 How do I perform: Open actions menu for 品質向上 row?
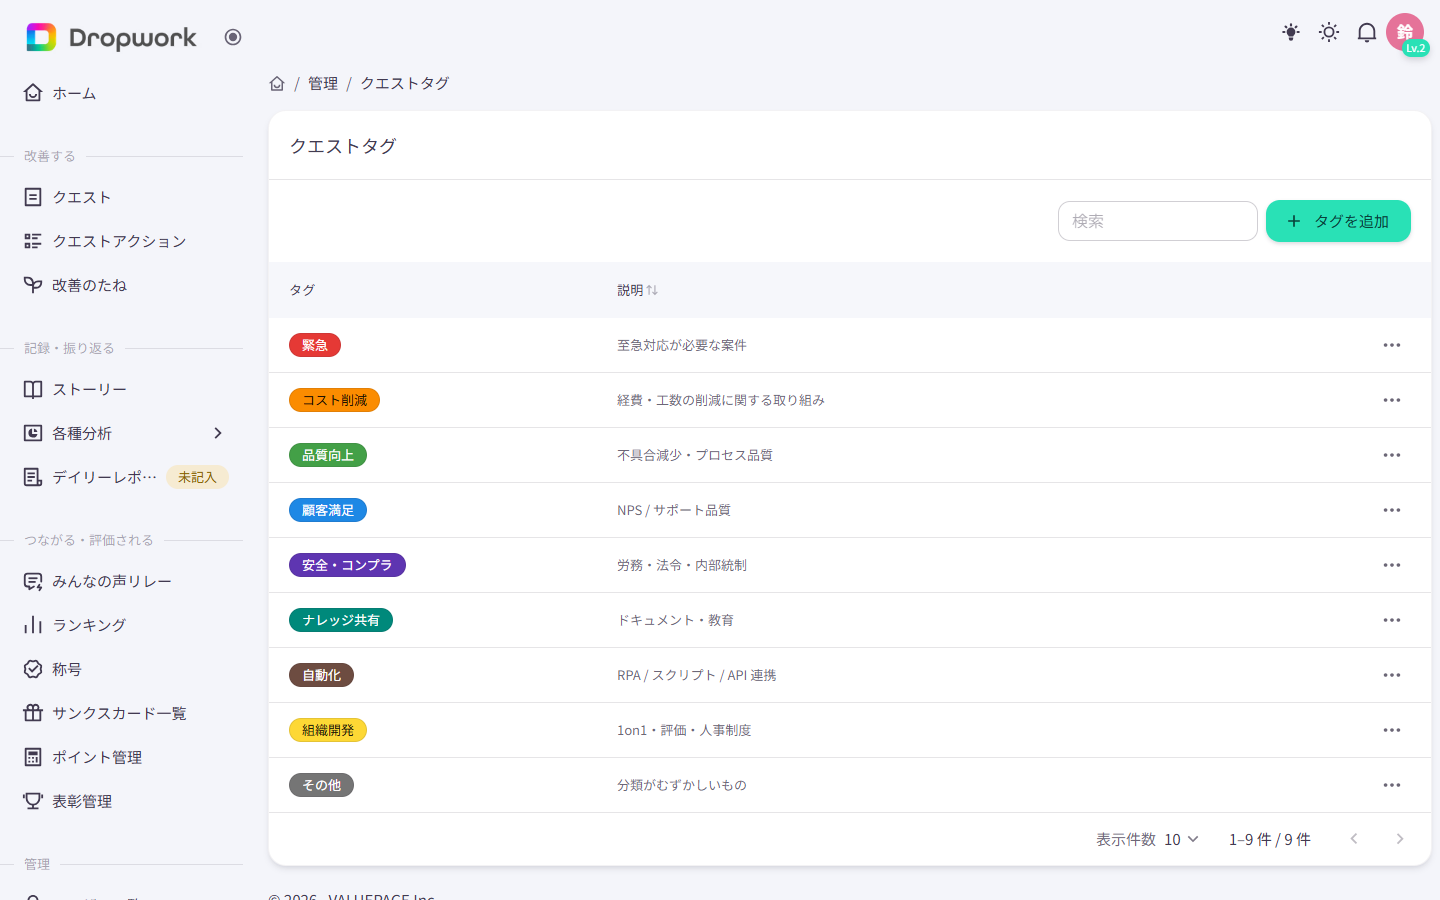tap(1392, 455)
